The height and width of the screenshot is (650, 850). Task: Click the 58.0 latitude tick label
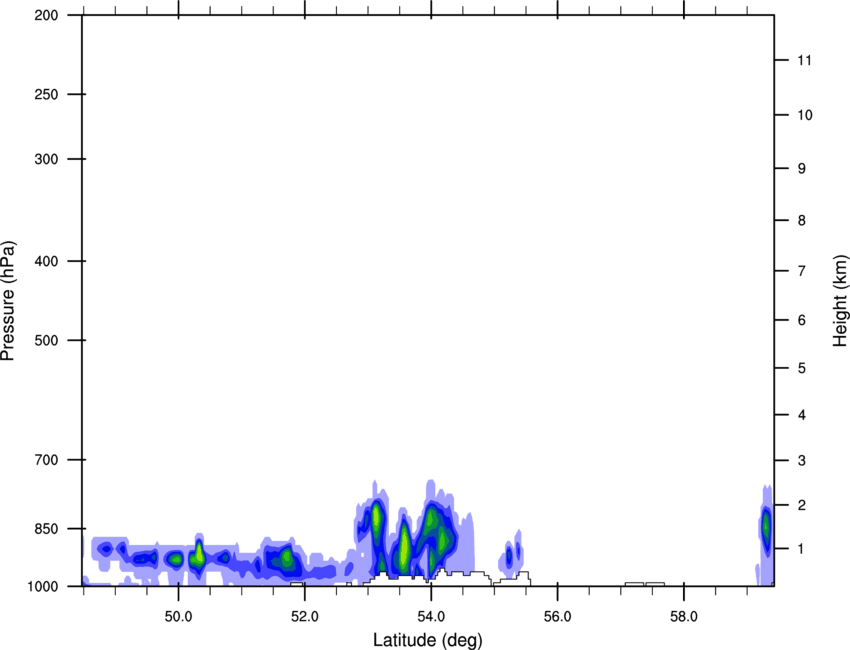tap(684, 617)
